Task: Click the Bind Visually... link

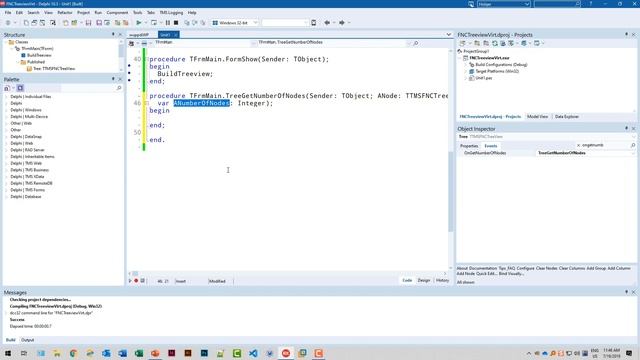Action: pyautogui.click(x=511, y=273)
